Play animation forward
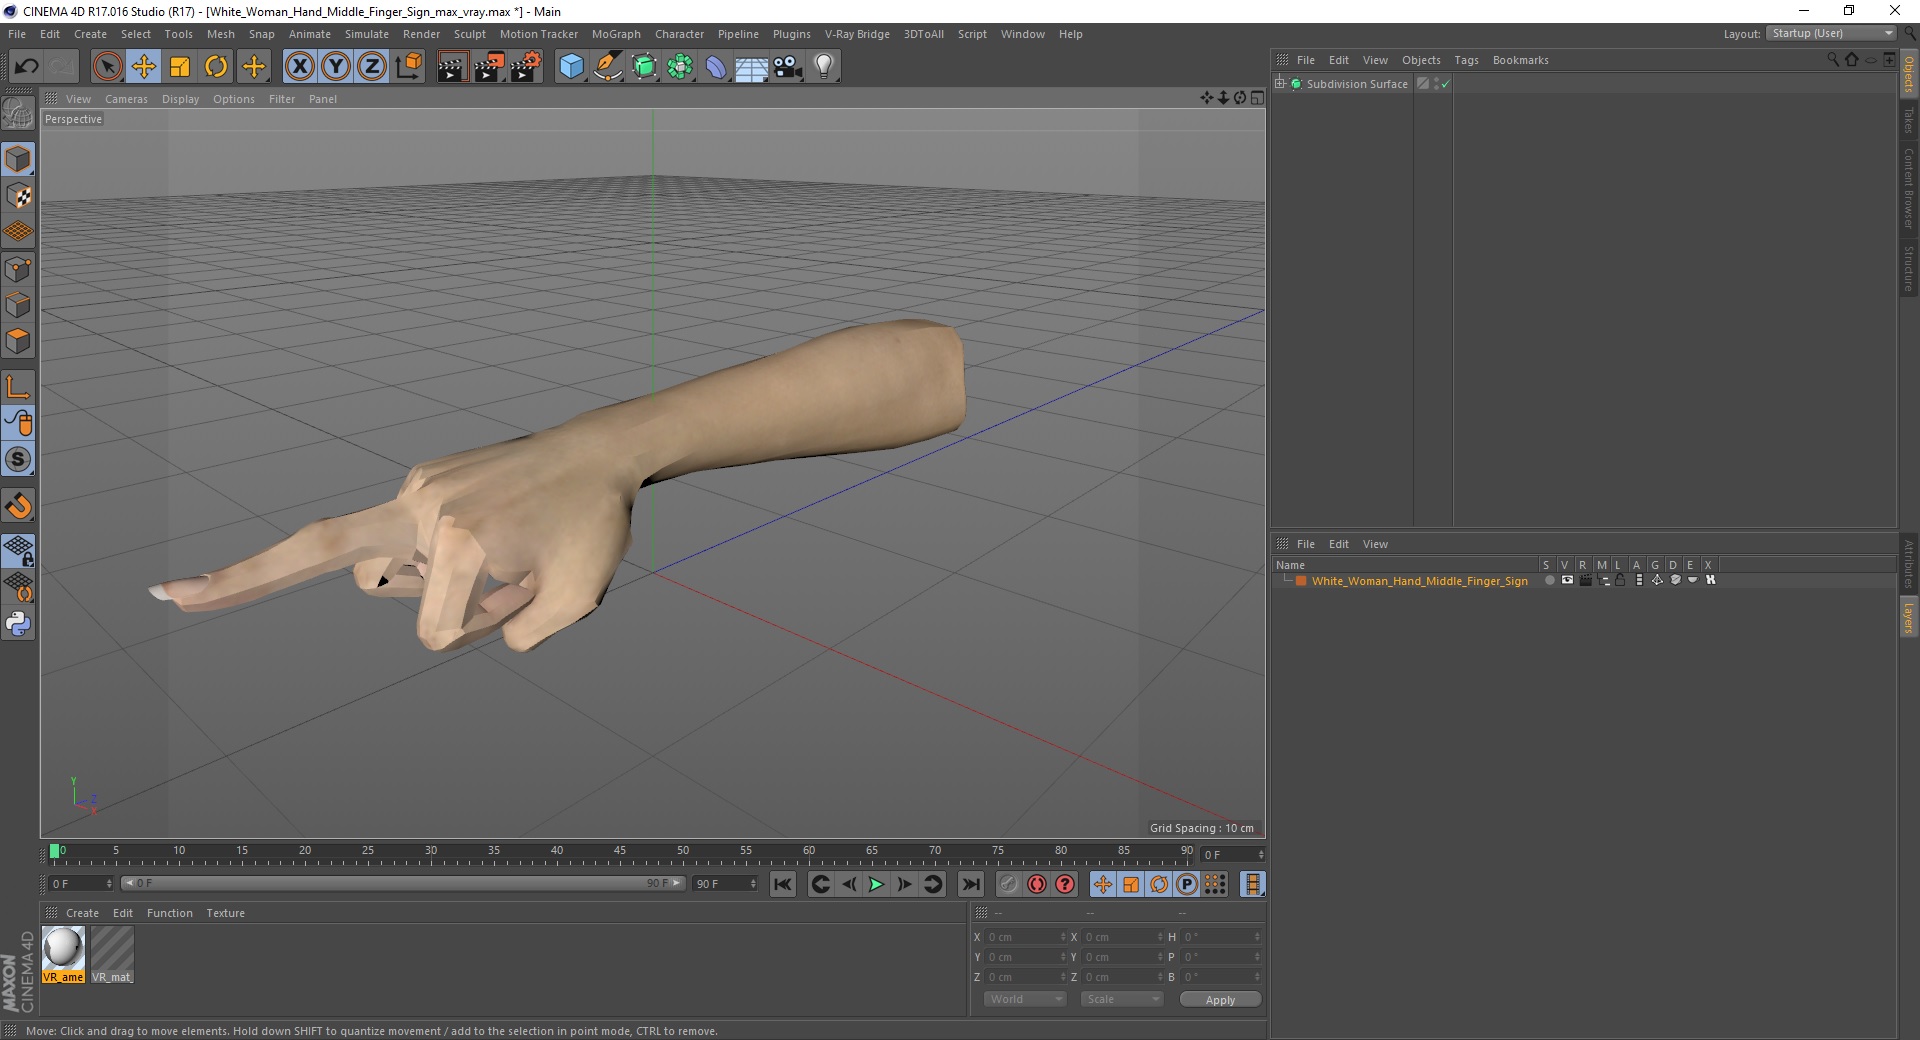1920x1040 pixels. pos(876,884)
